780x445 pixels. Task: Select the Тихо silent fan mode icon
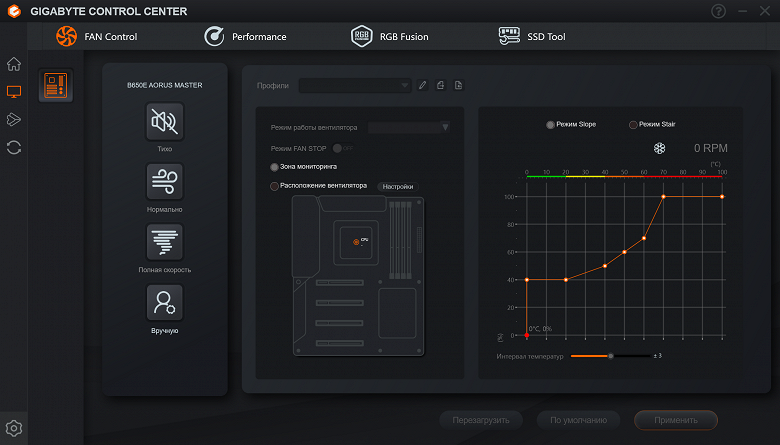[164, 121]
